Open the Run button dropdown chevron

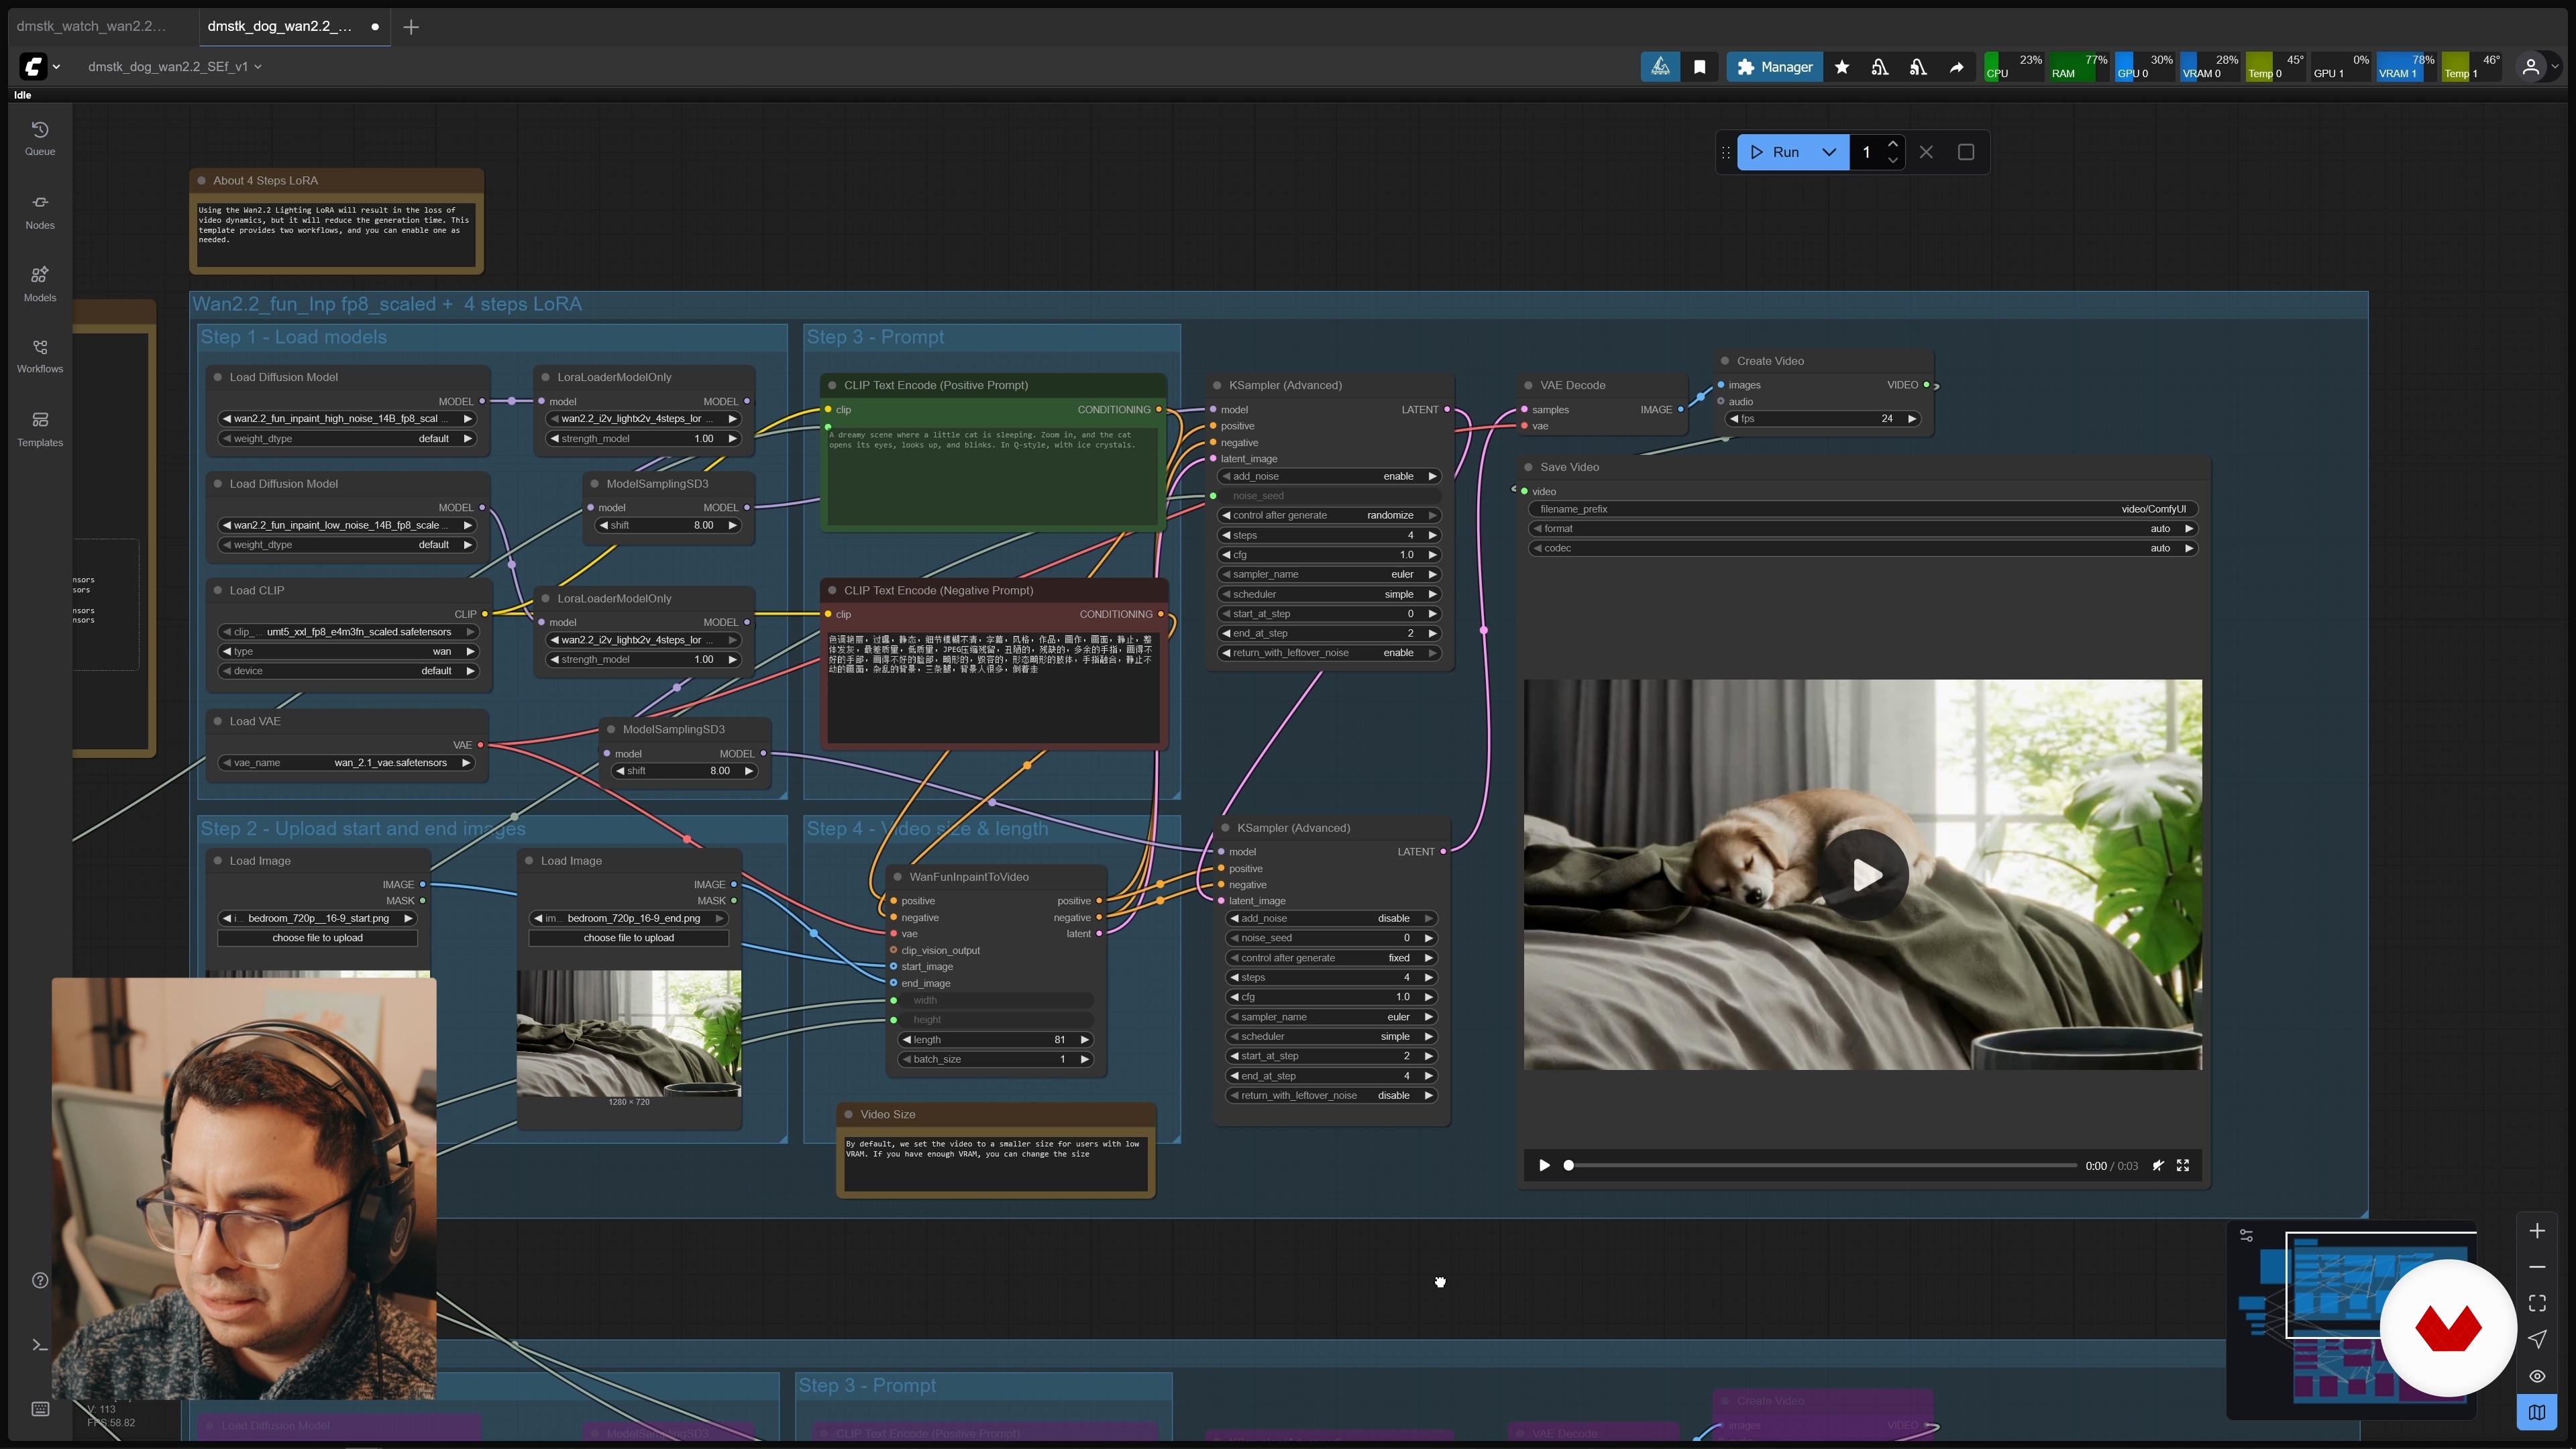pos(1829,152)
